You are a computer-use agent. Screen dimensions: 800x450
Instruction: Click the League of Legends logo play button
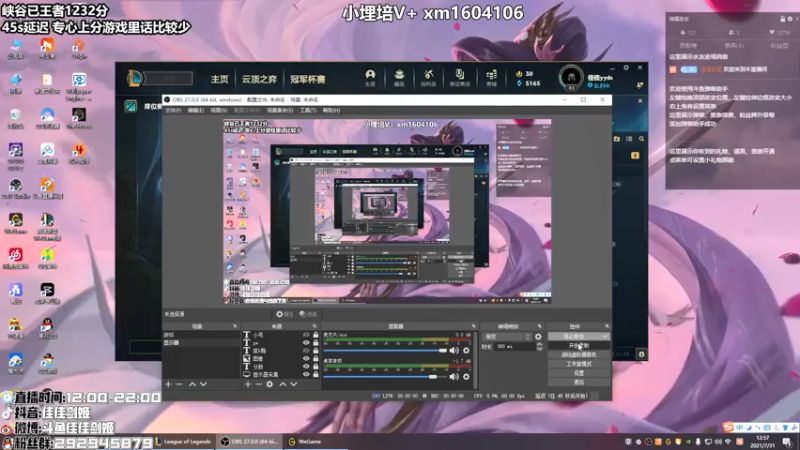click(x=135, y=78)
